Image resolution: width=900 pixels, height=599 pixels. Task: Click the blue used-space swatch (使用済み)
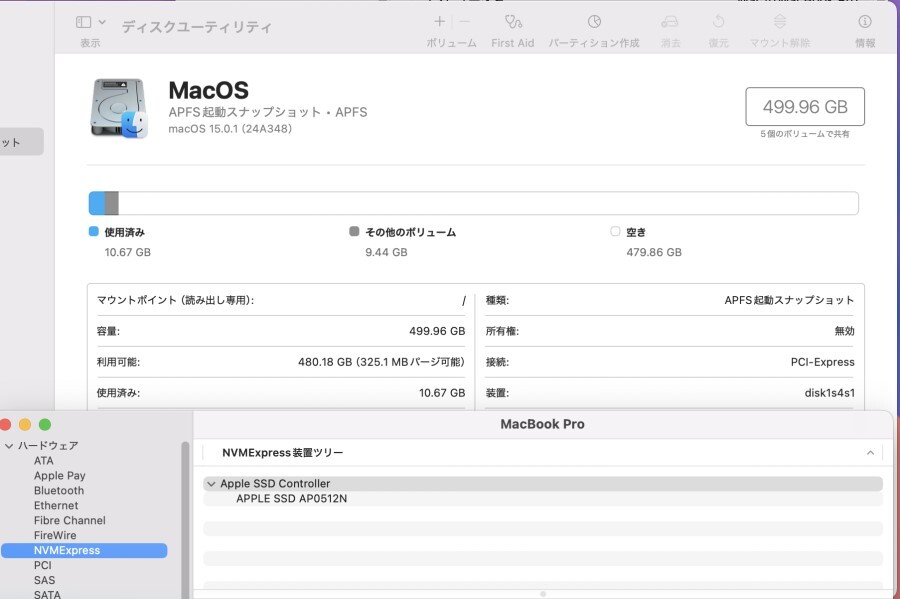(x=94, y=231)
